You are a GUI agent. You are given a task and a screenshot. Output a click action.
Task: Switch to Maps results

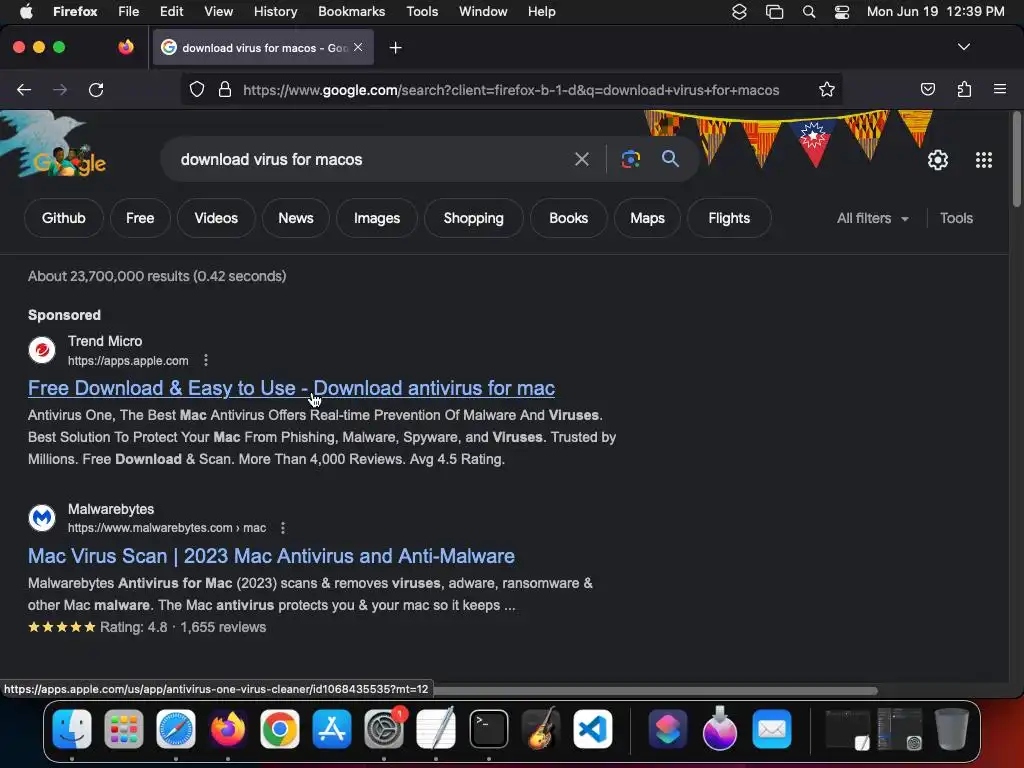point(647,218)
